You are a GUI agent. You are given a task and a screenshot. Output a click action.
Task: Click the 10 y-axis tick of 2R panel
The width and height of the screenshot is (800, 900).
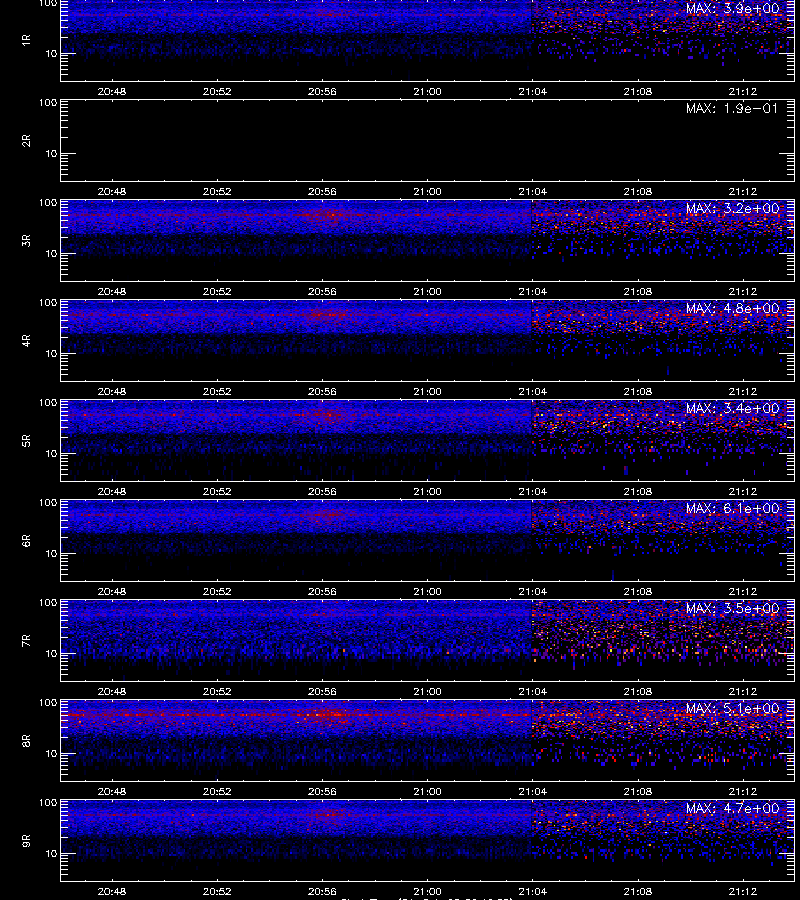(51, 153)
